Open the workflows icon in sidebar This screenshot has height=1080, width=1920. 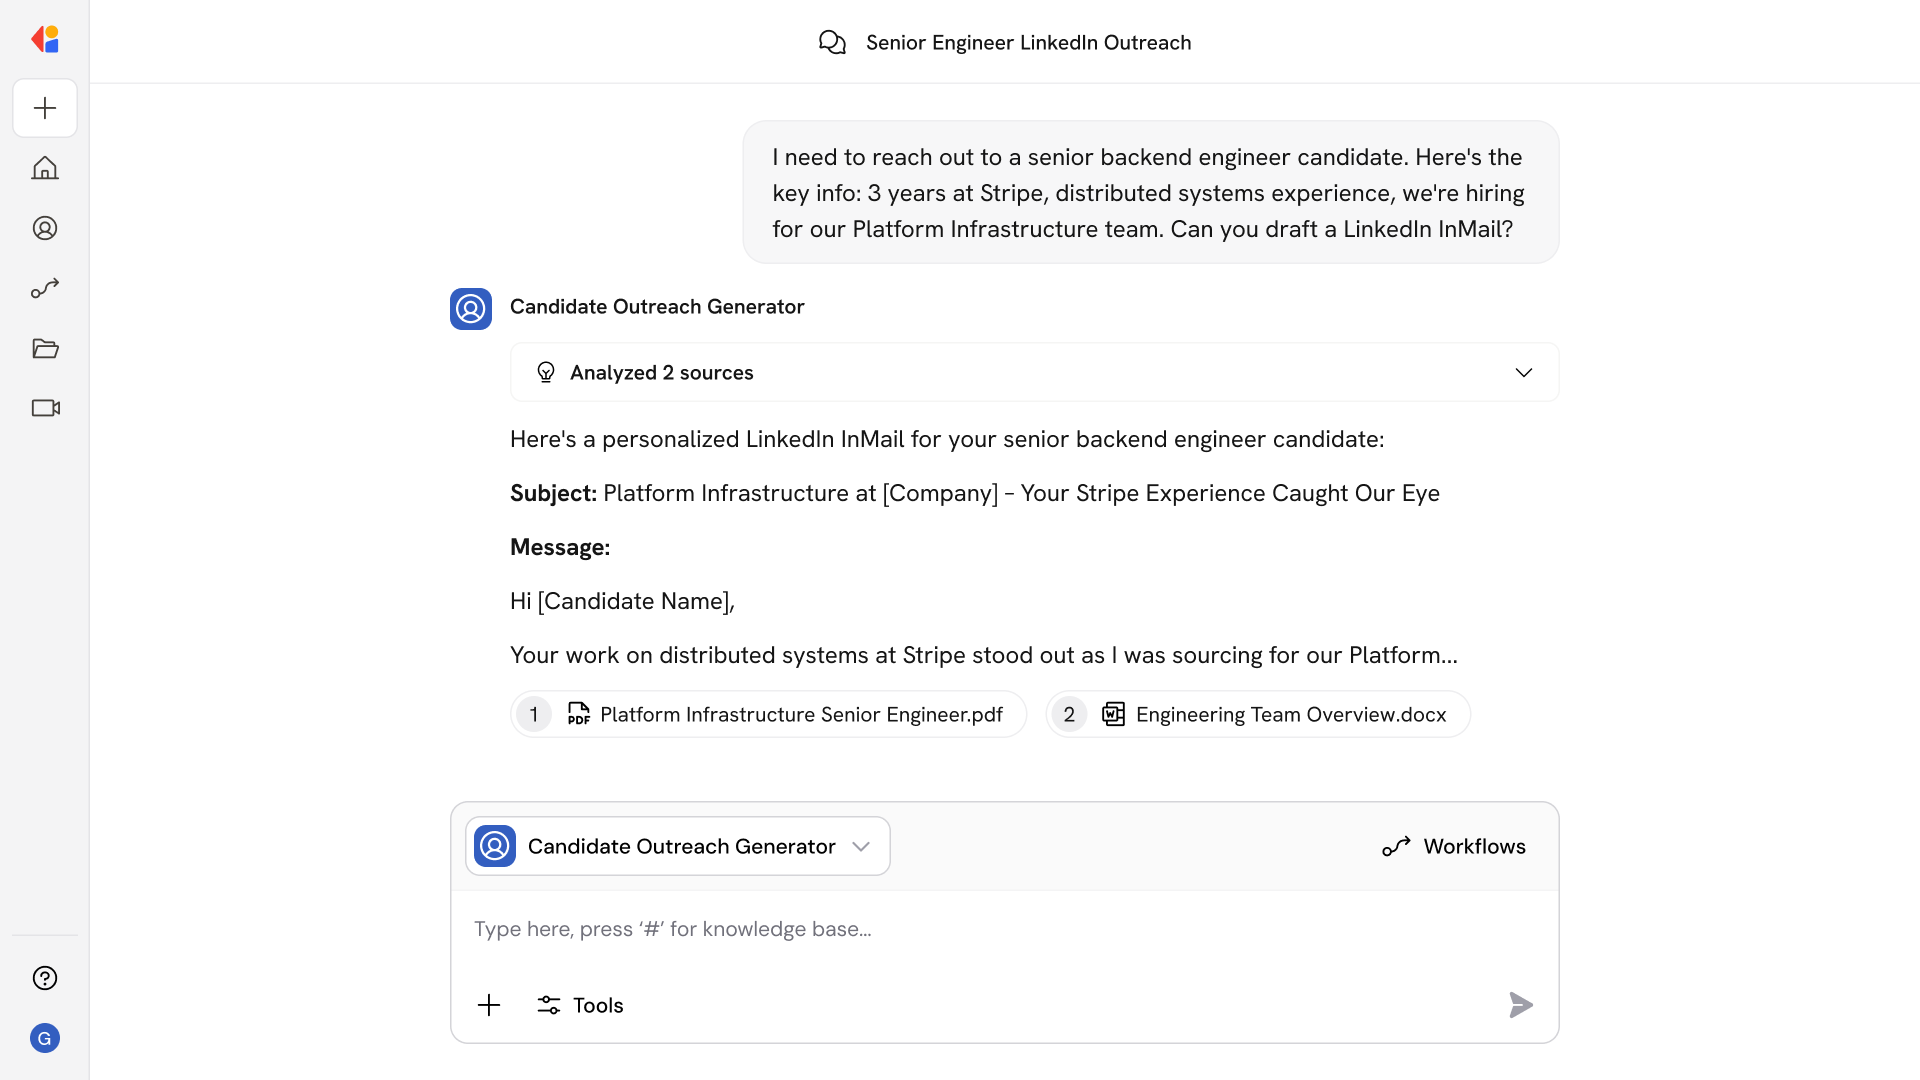[45, 289]
